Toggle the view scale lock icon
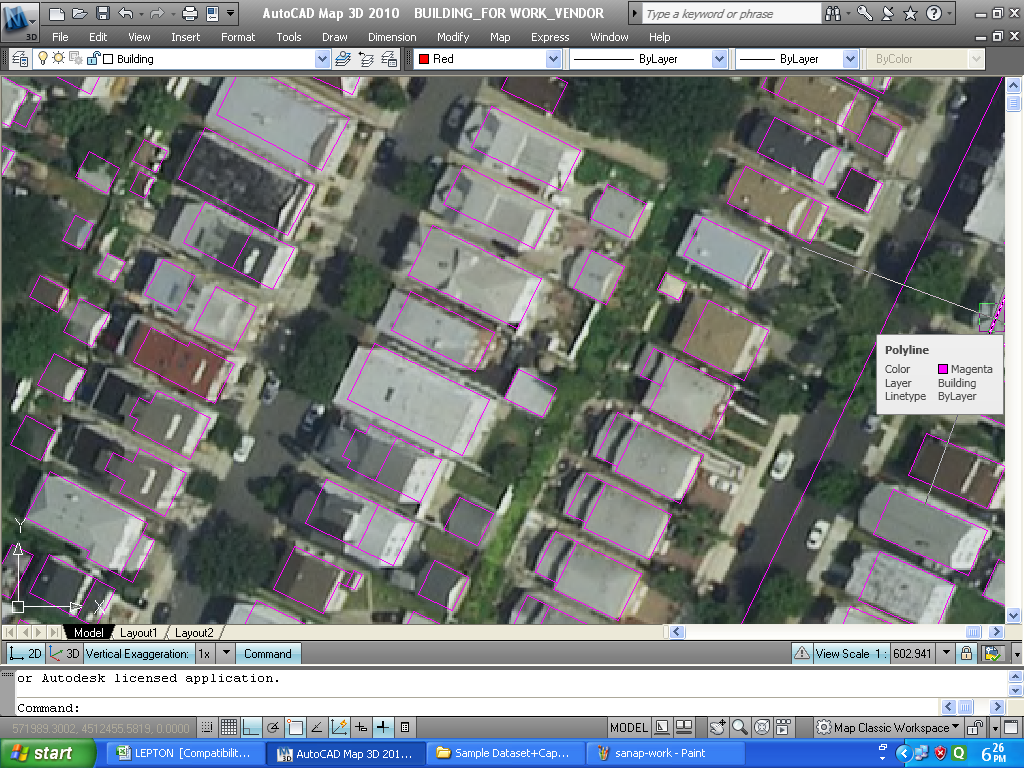This screenshot has width=1024, height=768. [967, 654]
